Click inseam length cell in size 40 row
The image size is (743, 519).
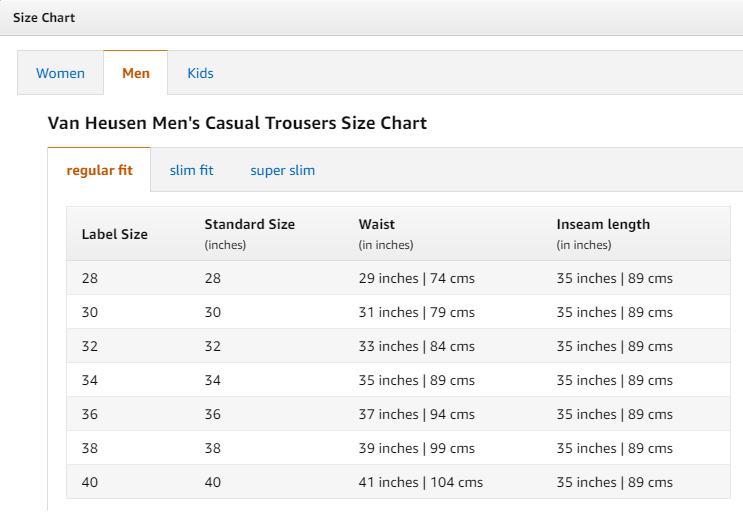click(615, 482)
